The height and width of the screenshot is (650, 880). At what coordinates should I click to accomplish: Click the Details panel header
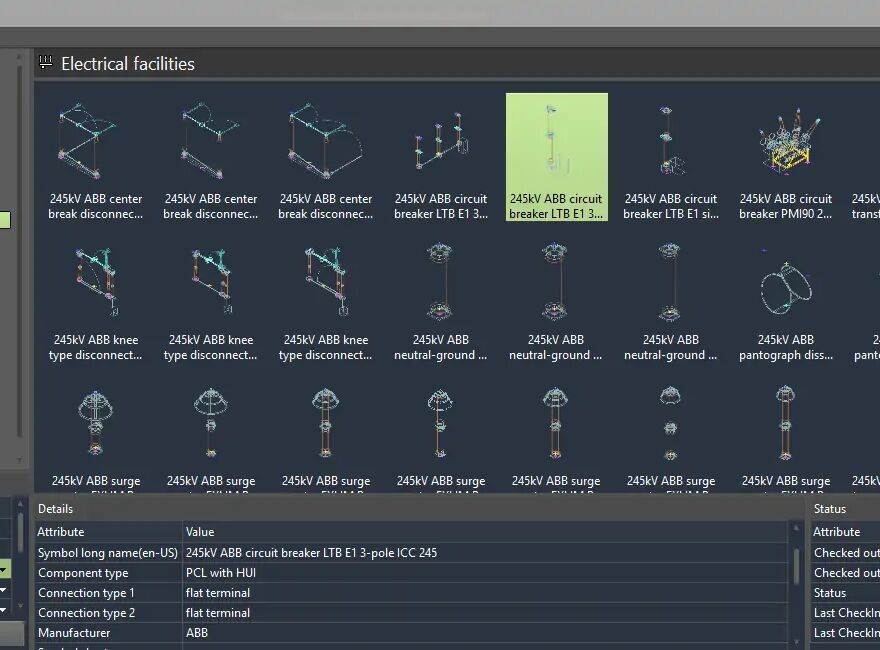[x=56, y=509]
